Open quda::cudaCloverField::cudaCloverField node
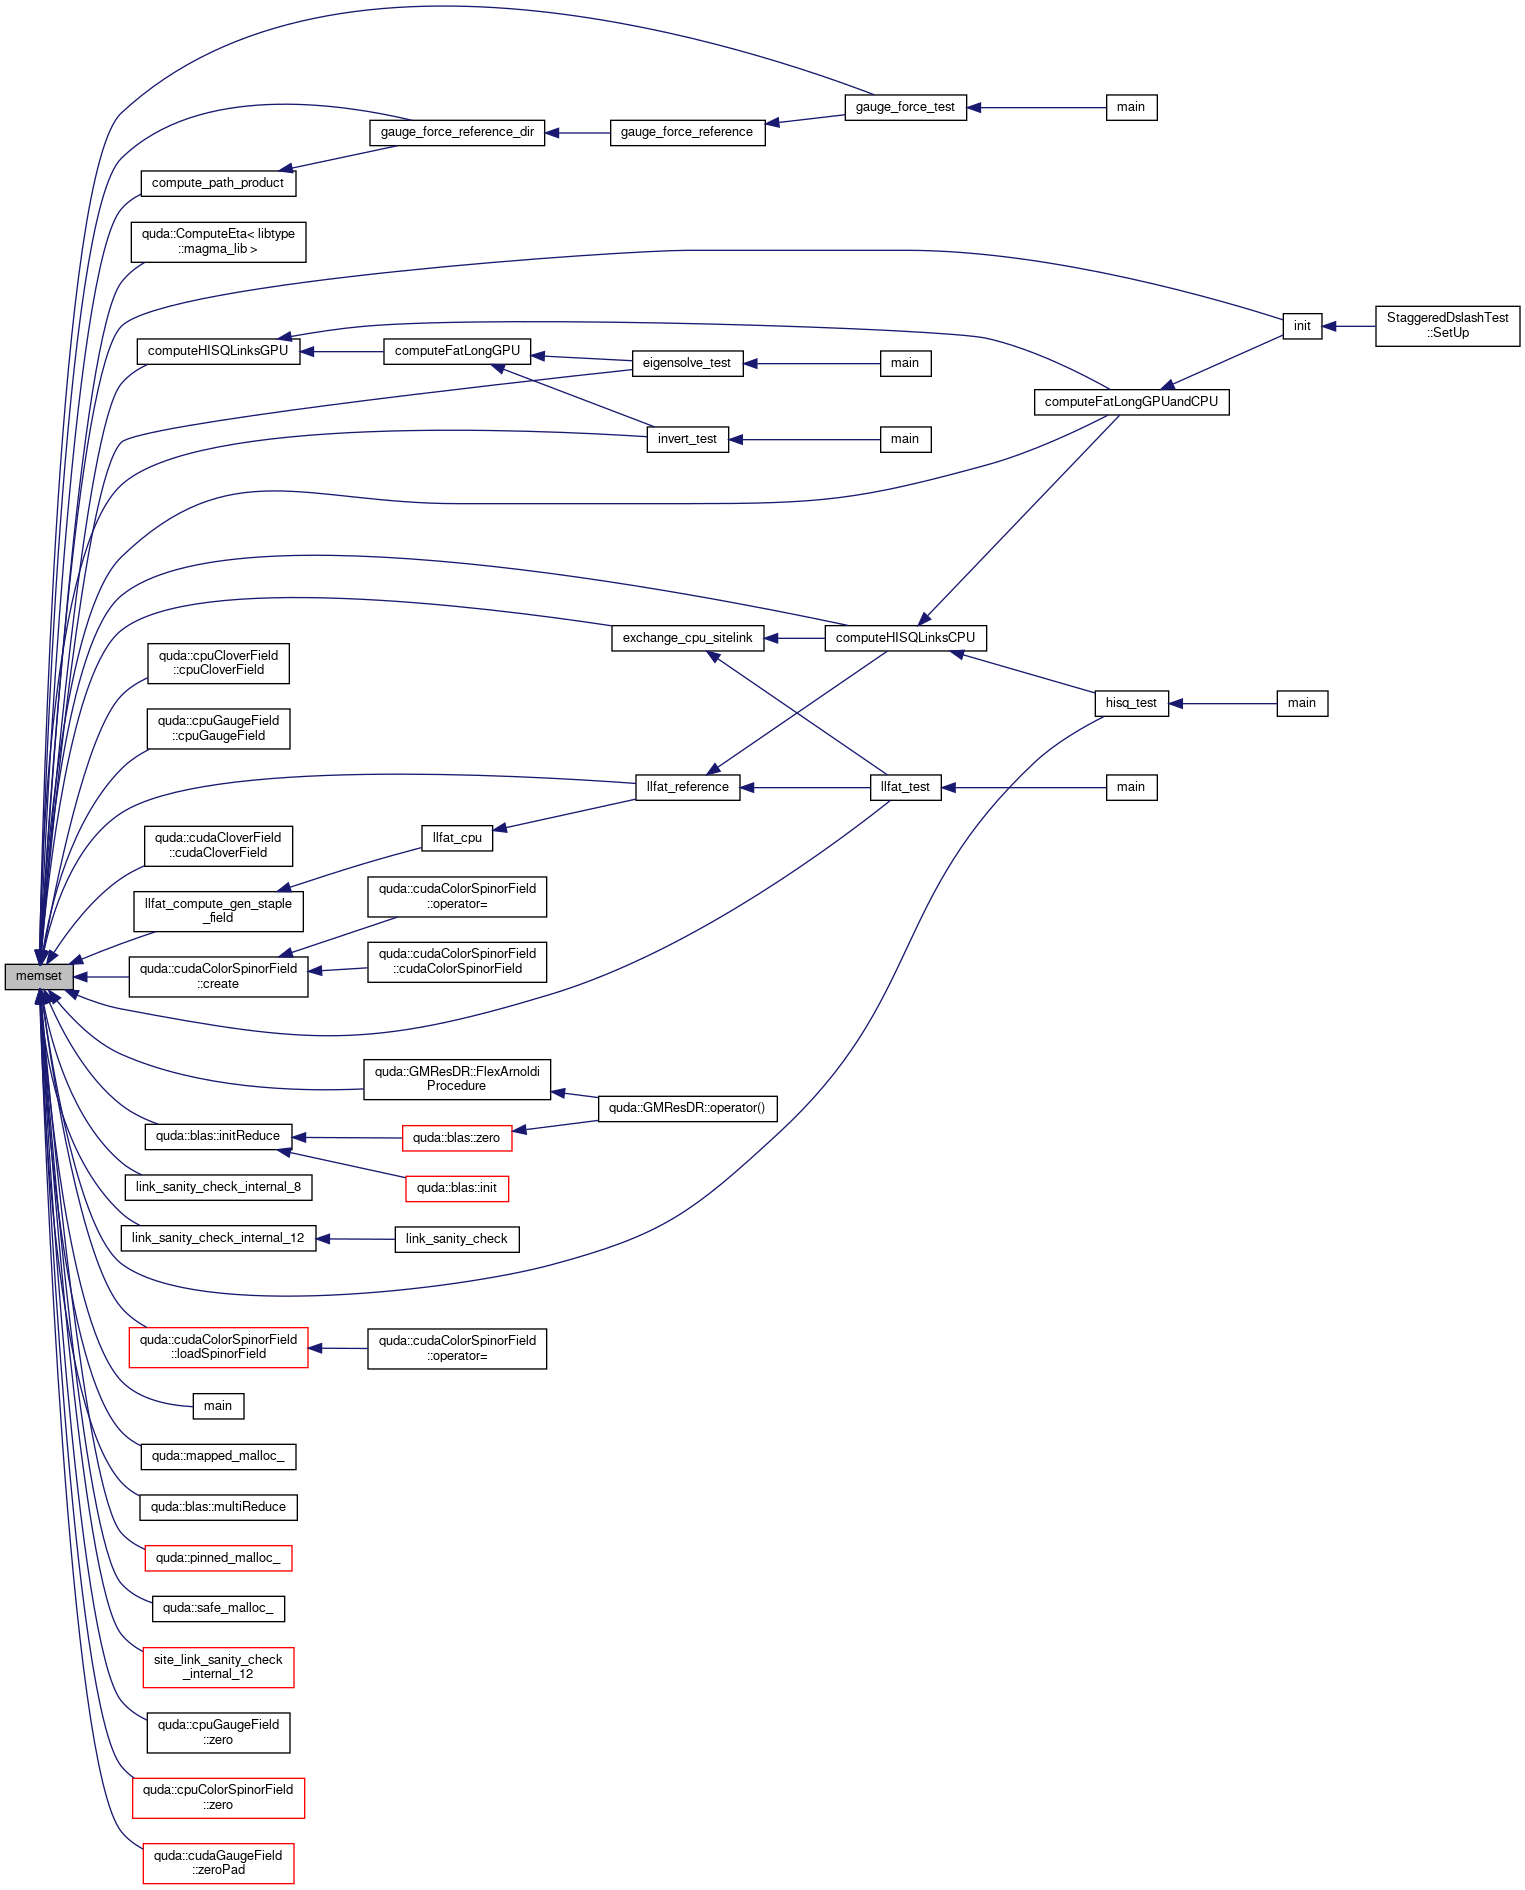This screenshot has width=1525, height=1890. 218,846
